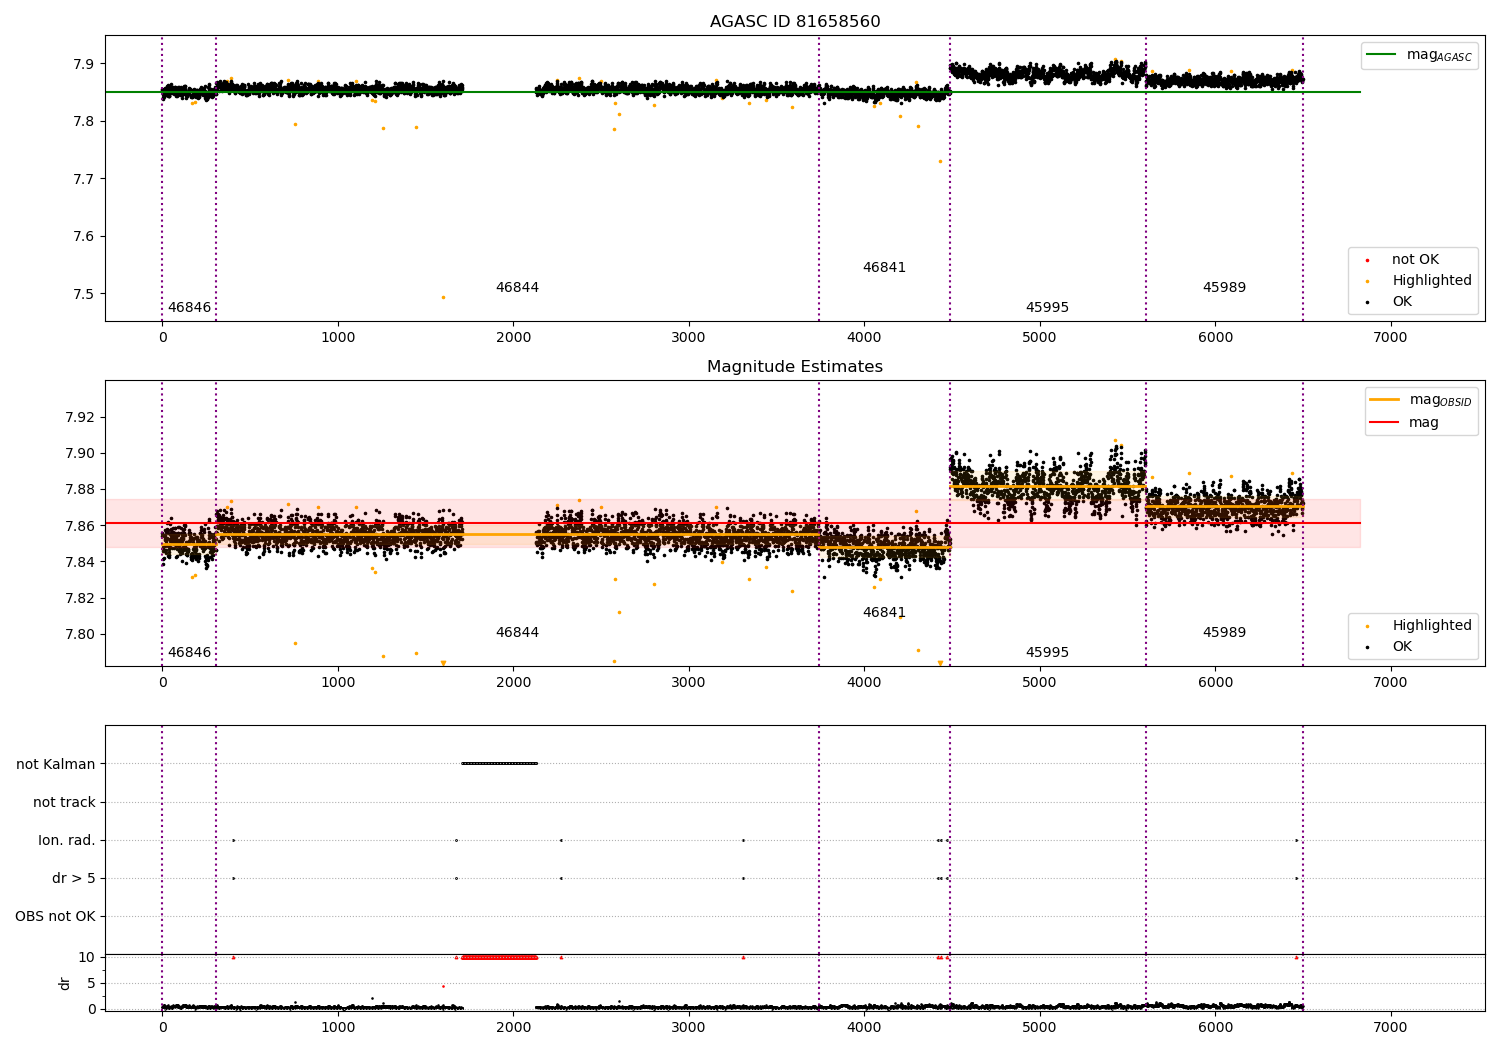This screenshot has width=1500, height=1050.
Task: Select the 'mag OBSID' orange legend entry
Action: point(1421,400)
